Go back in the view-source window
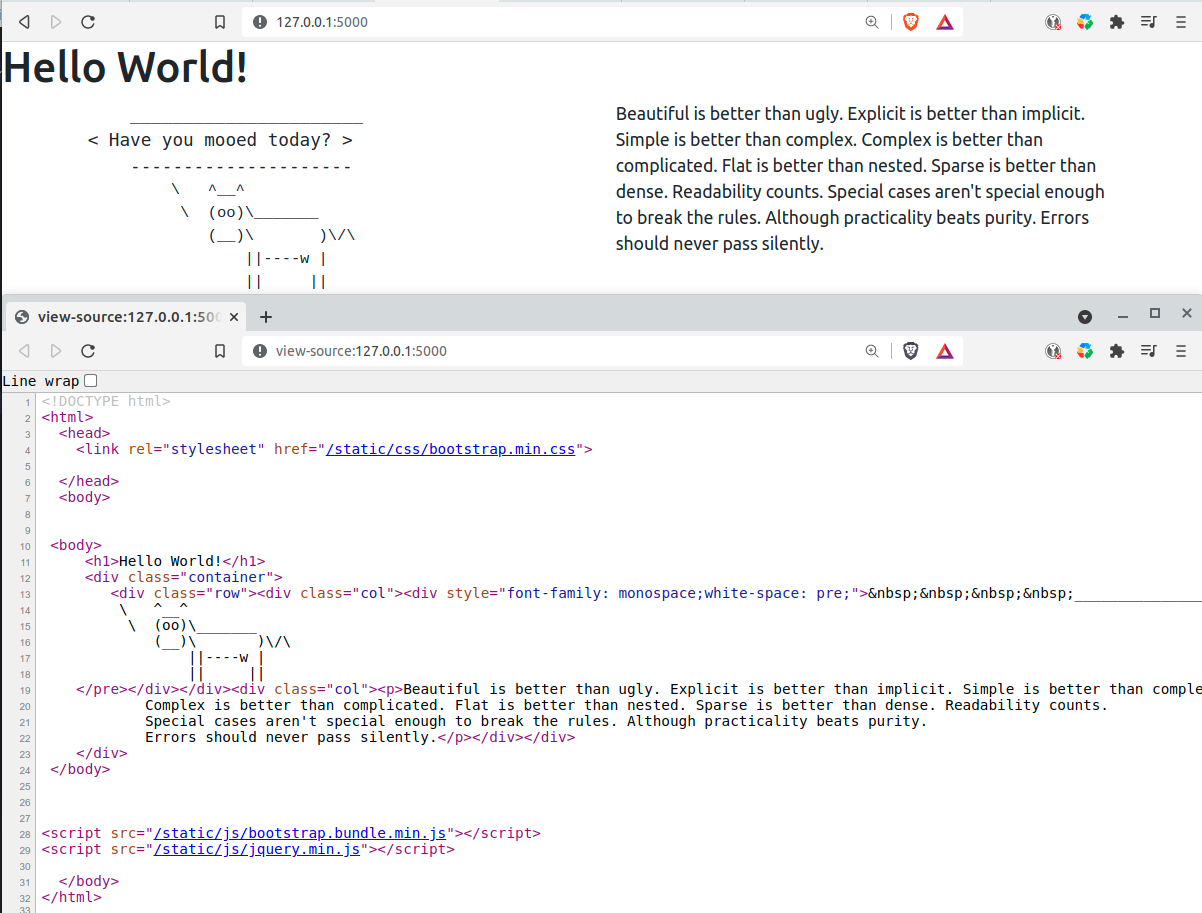 point(24,350)
